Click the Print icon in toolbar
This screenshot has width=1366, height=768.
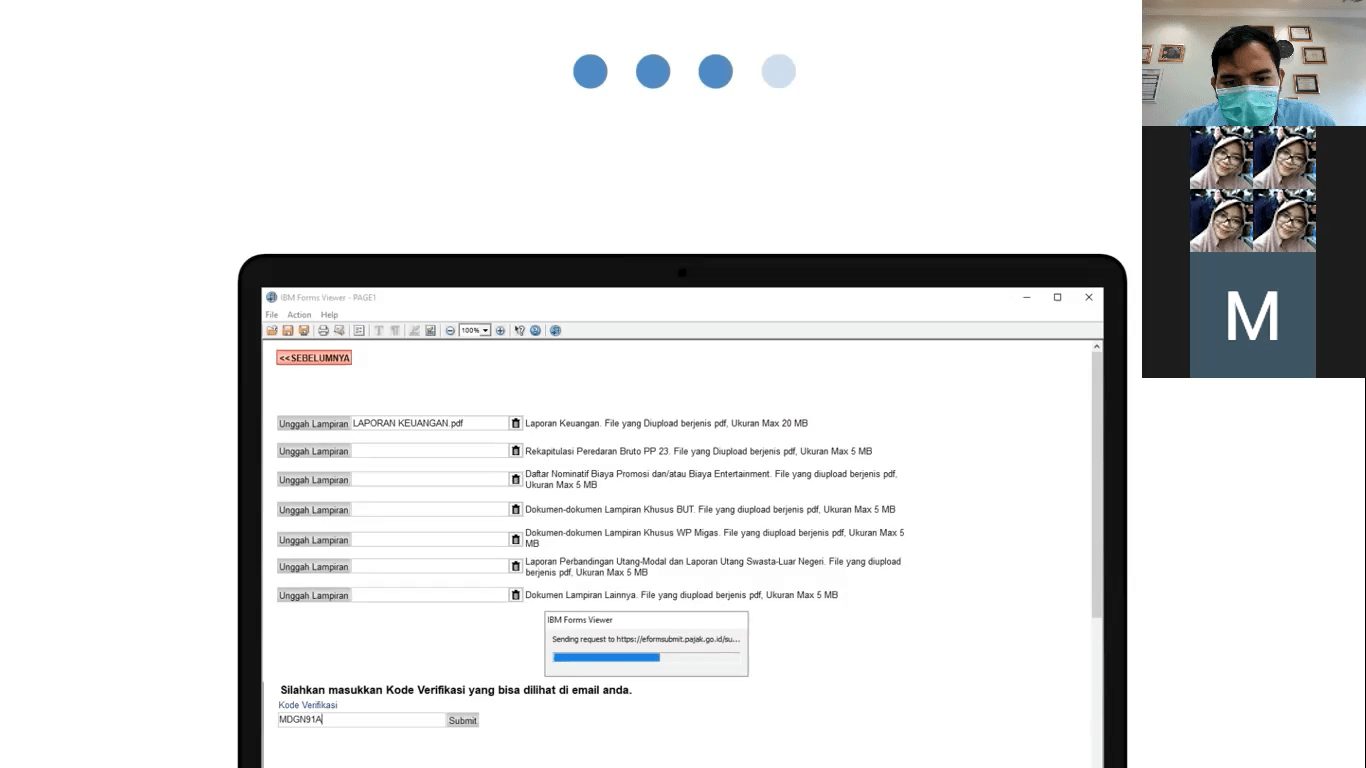(x=323, y=331)
